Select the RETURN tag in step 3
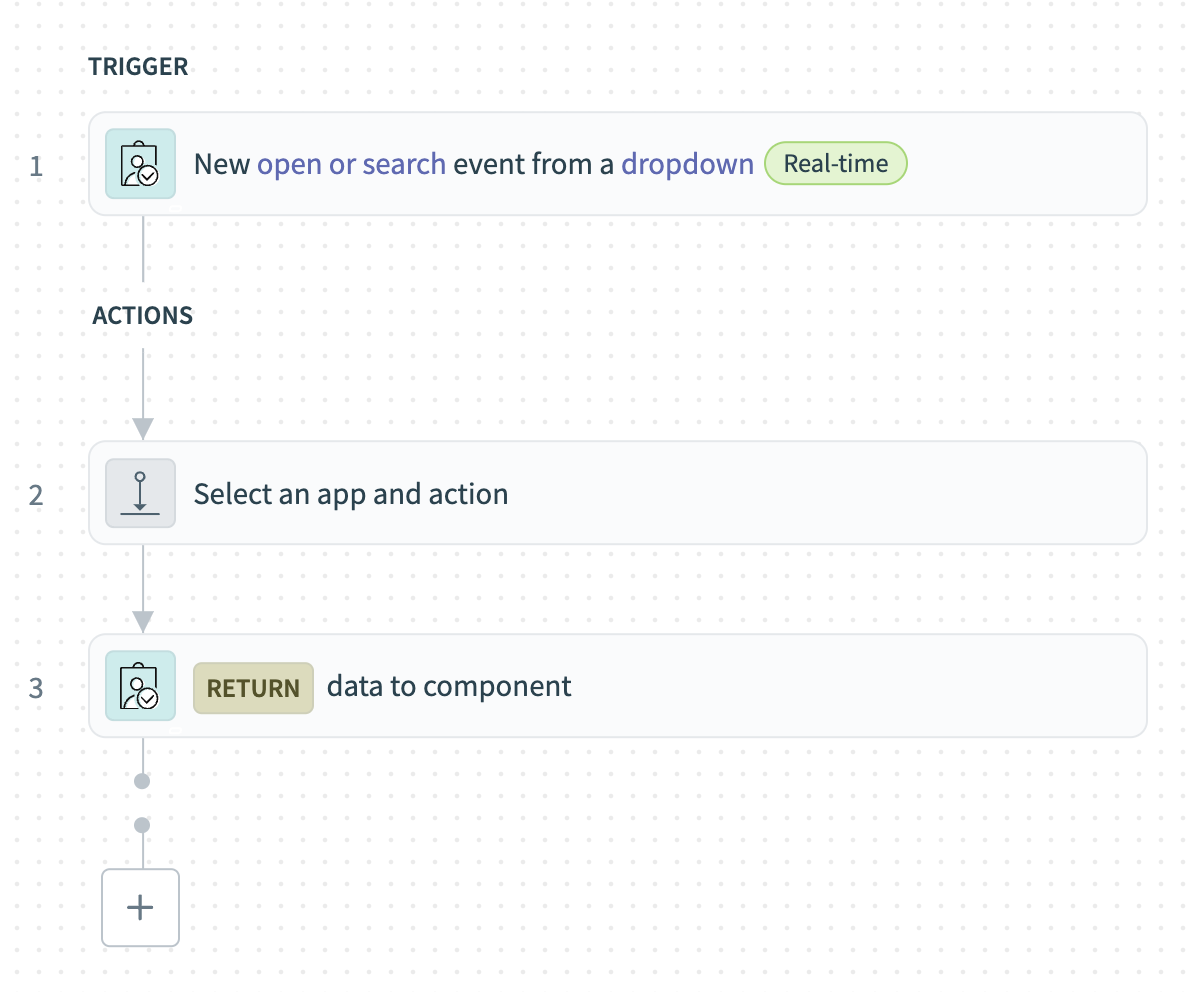The height and width of the screenshot is (992, 1198). pyautogui.click(x=253, y=688)
